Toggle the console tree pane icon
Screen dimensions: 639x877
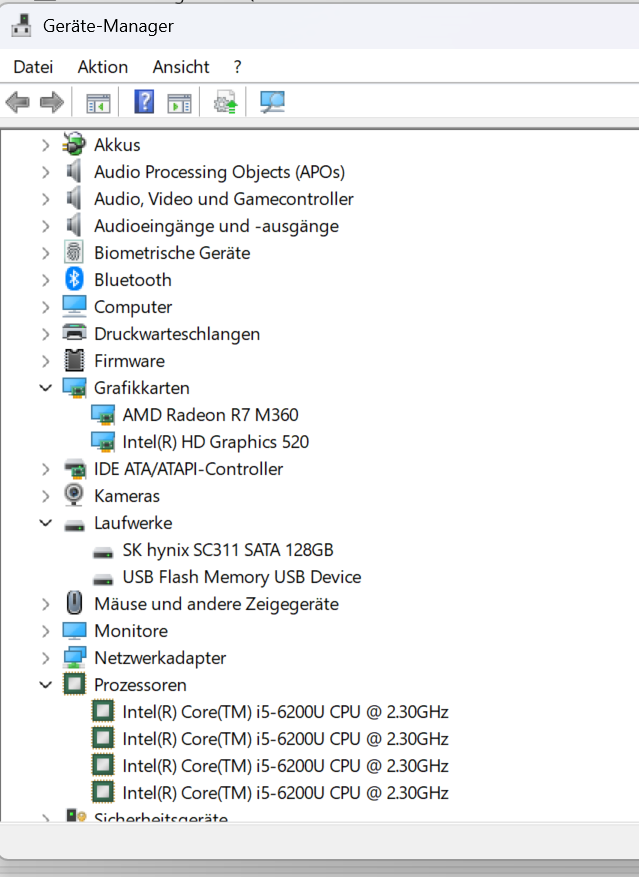(x=98, y=103)
